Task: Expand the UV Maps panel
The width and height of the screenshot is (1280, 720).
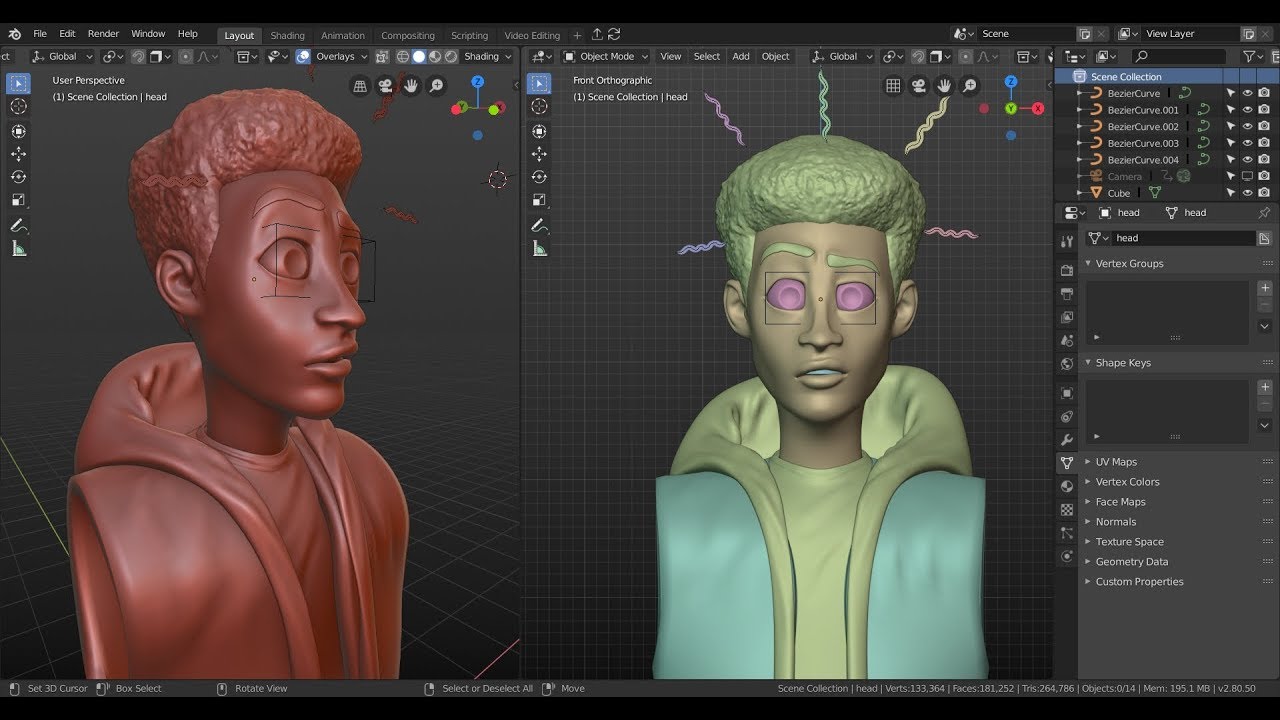Action: click(x=1116, y=462)
